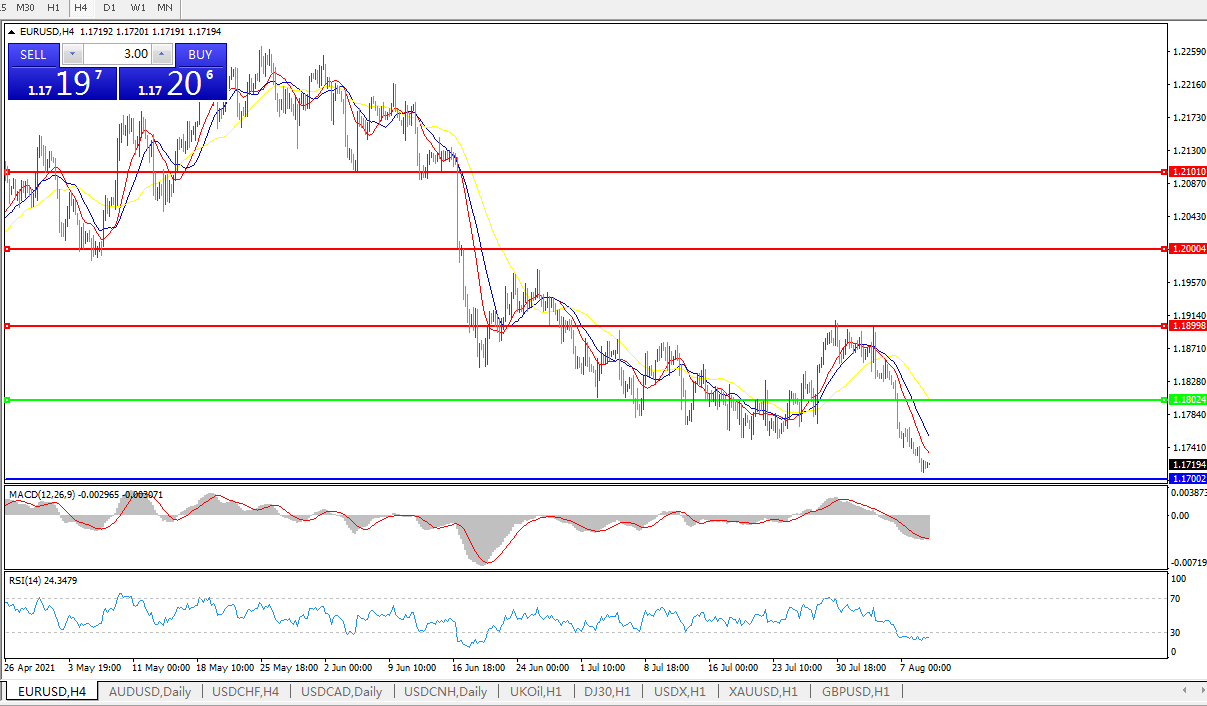The height and width of the screenshot is (706, 1207).
Task: Switch to the M30 timeframe
Action: pos(25,7)
